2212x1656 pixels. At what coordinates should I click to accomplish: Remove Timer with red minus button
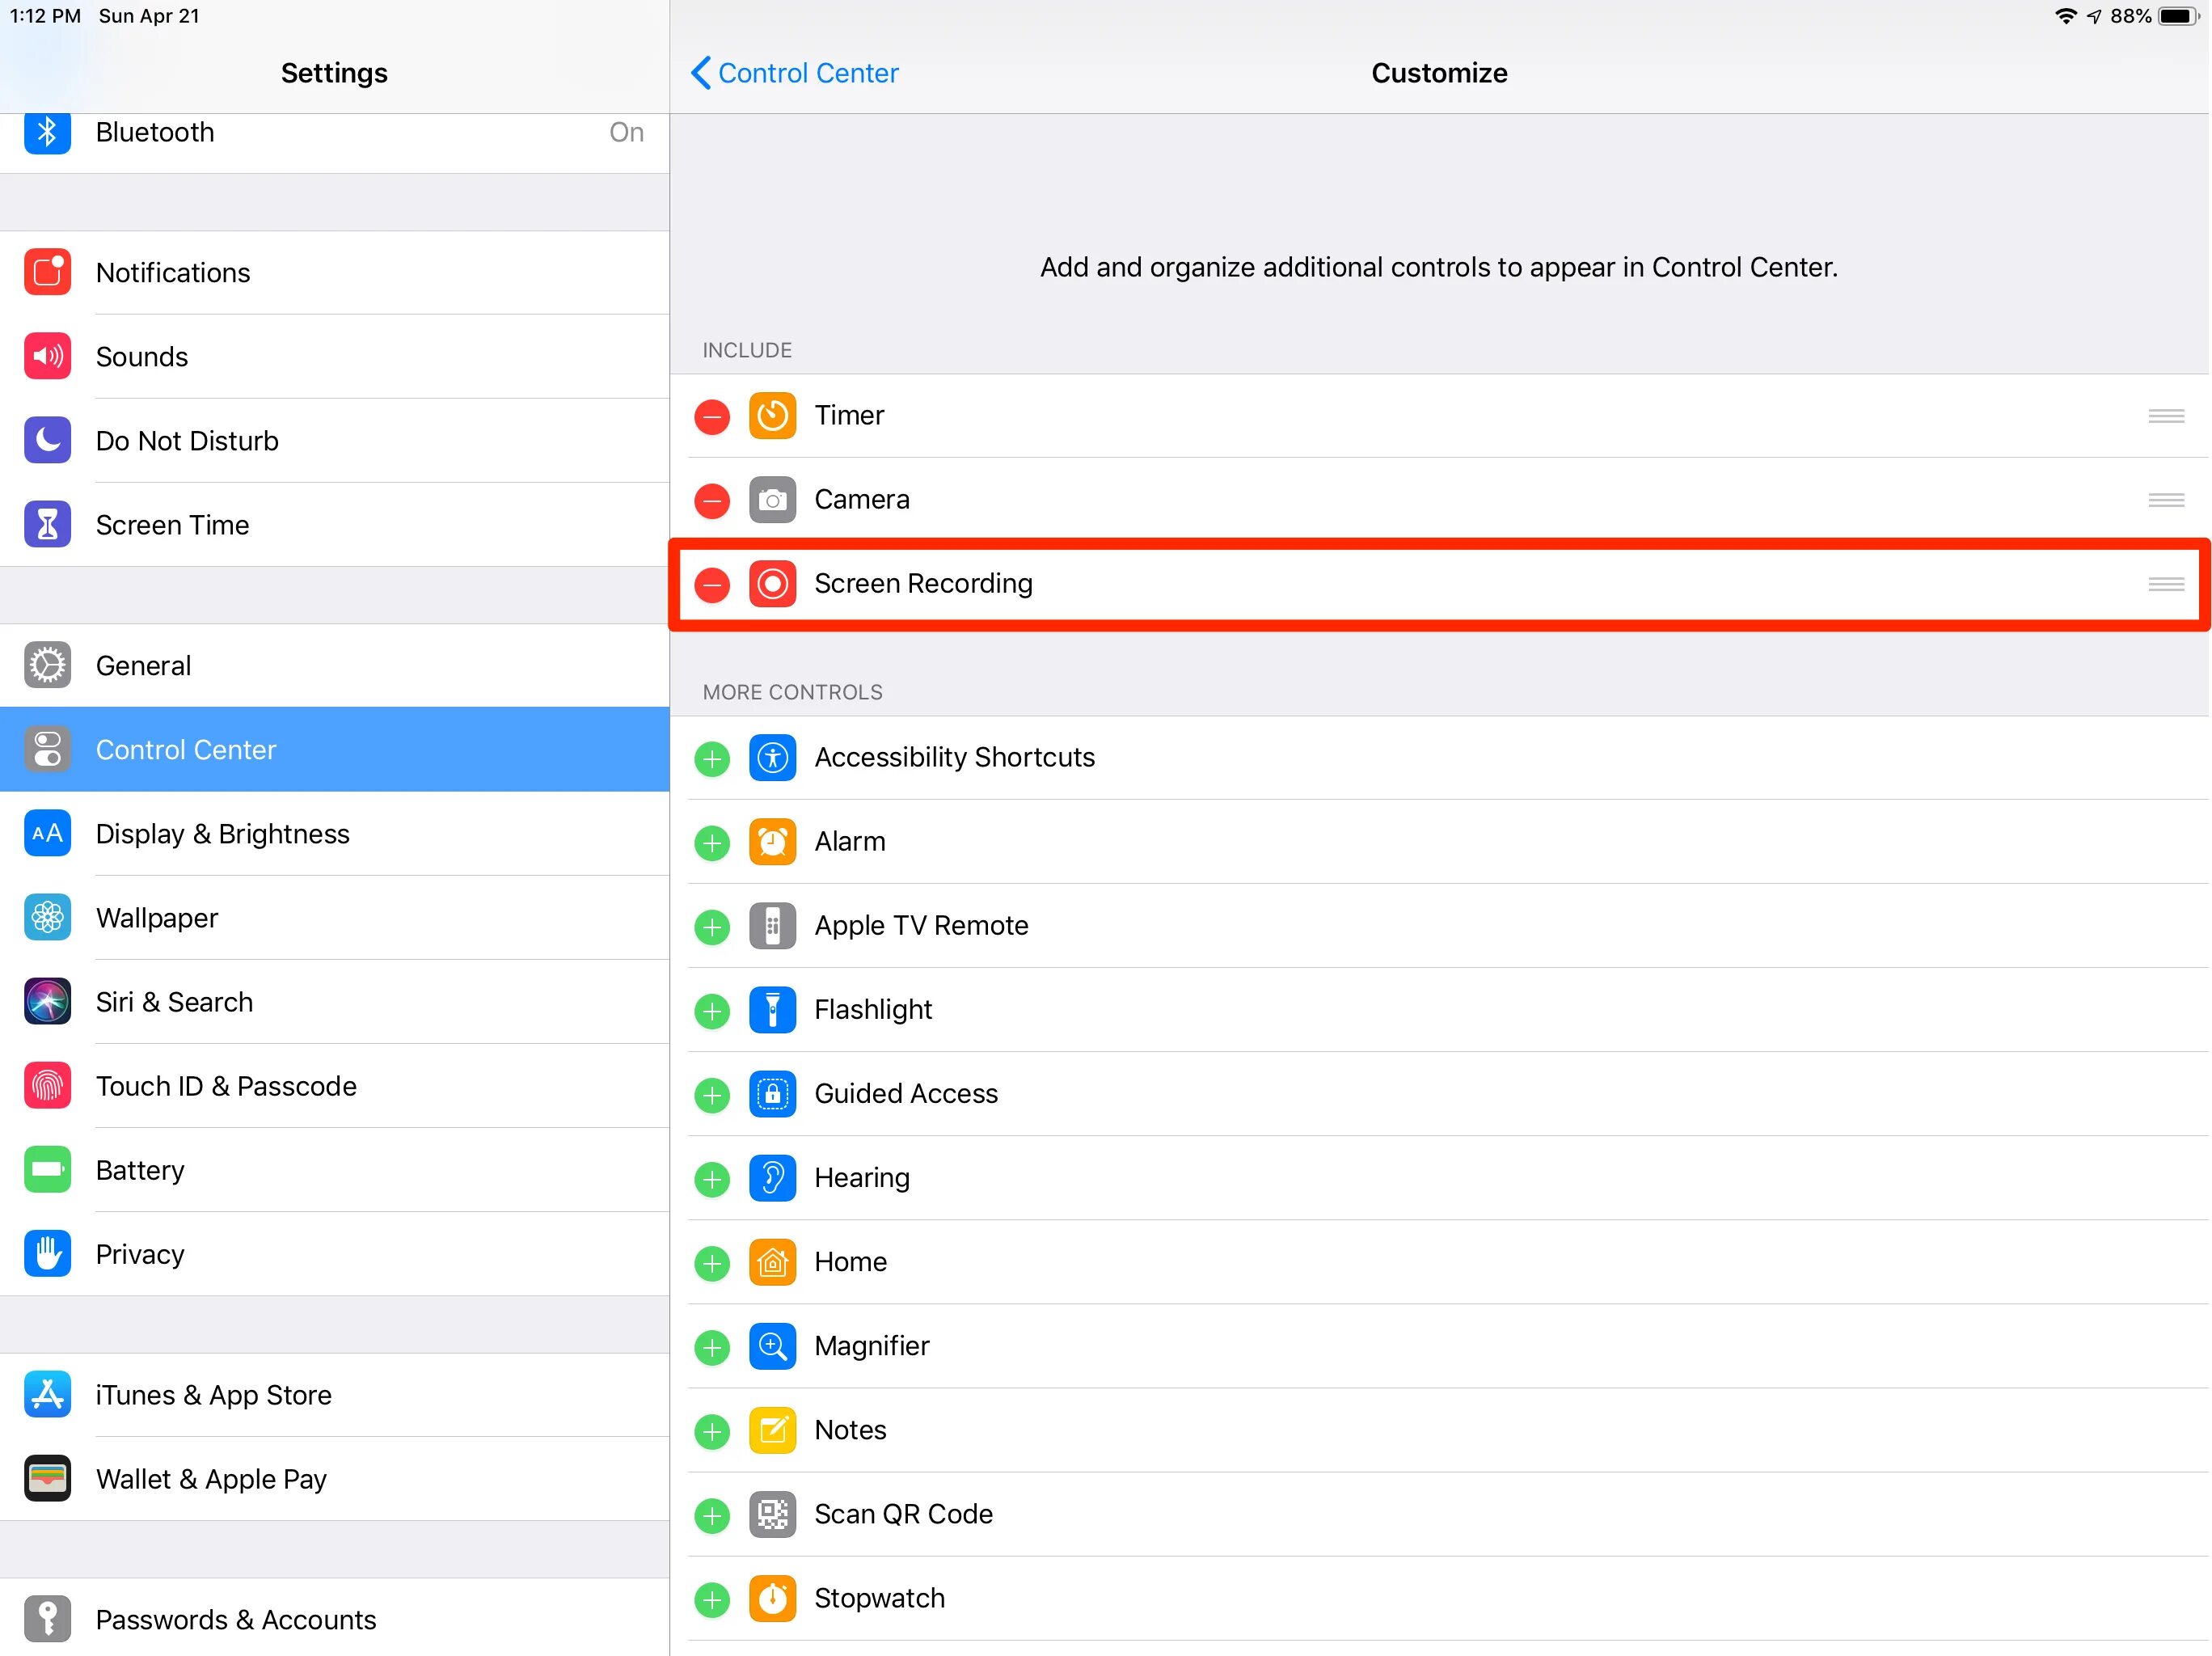click(x=712, y=416)
